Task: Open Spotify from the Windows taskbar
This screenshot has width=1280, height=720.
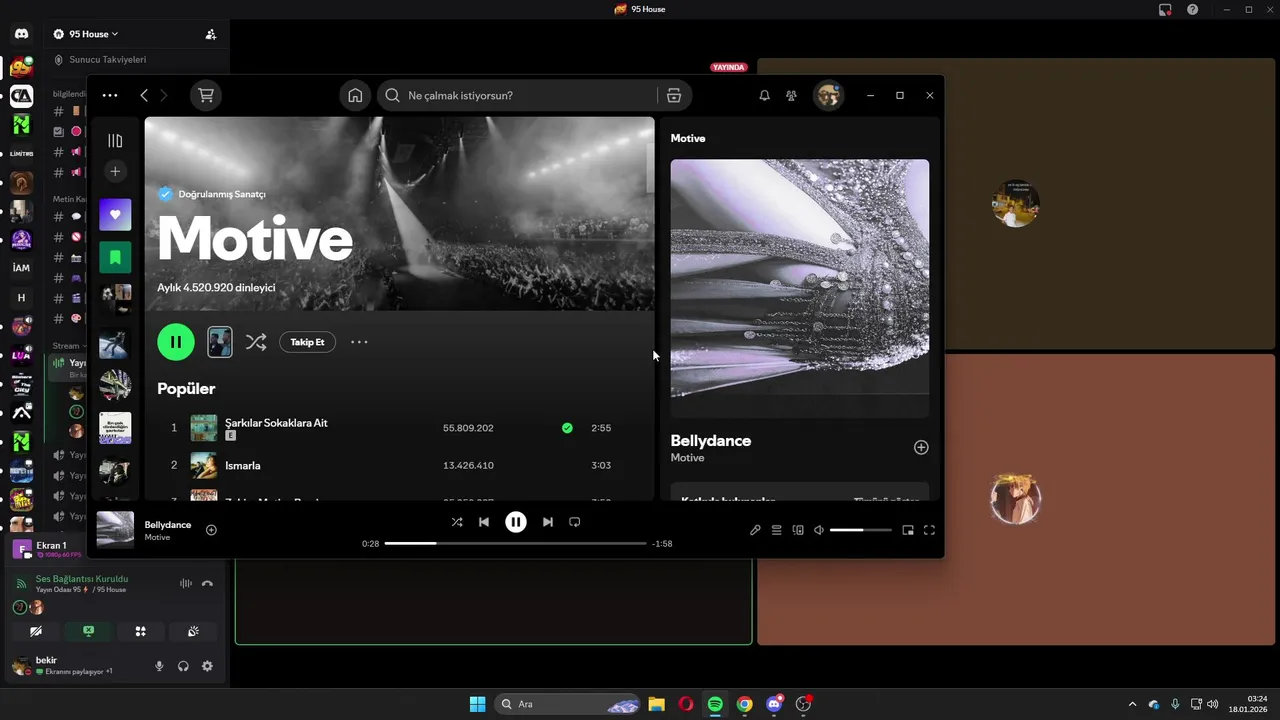Action: tap(715, 704)
